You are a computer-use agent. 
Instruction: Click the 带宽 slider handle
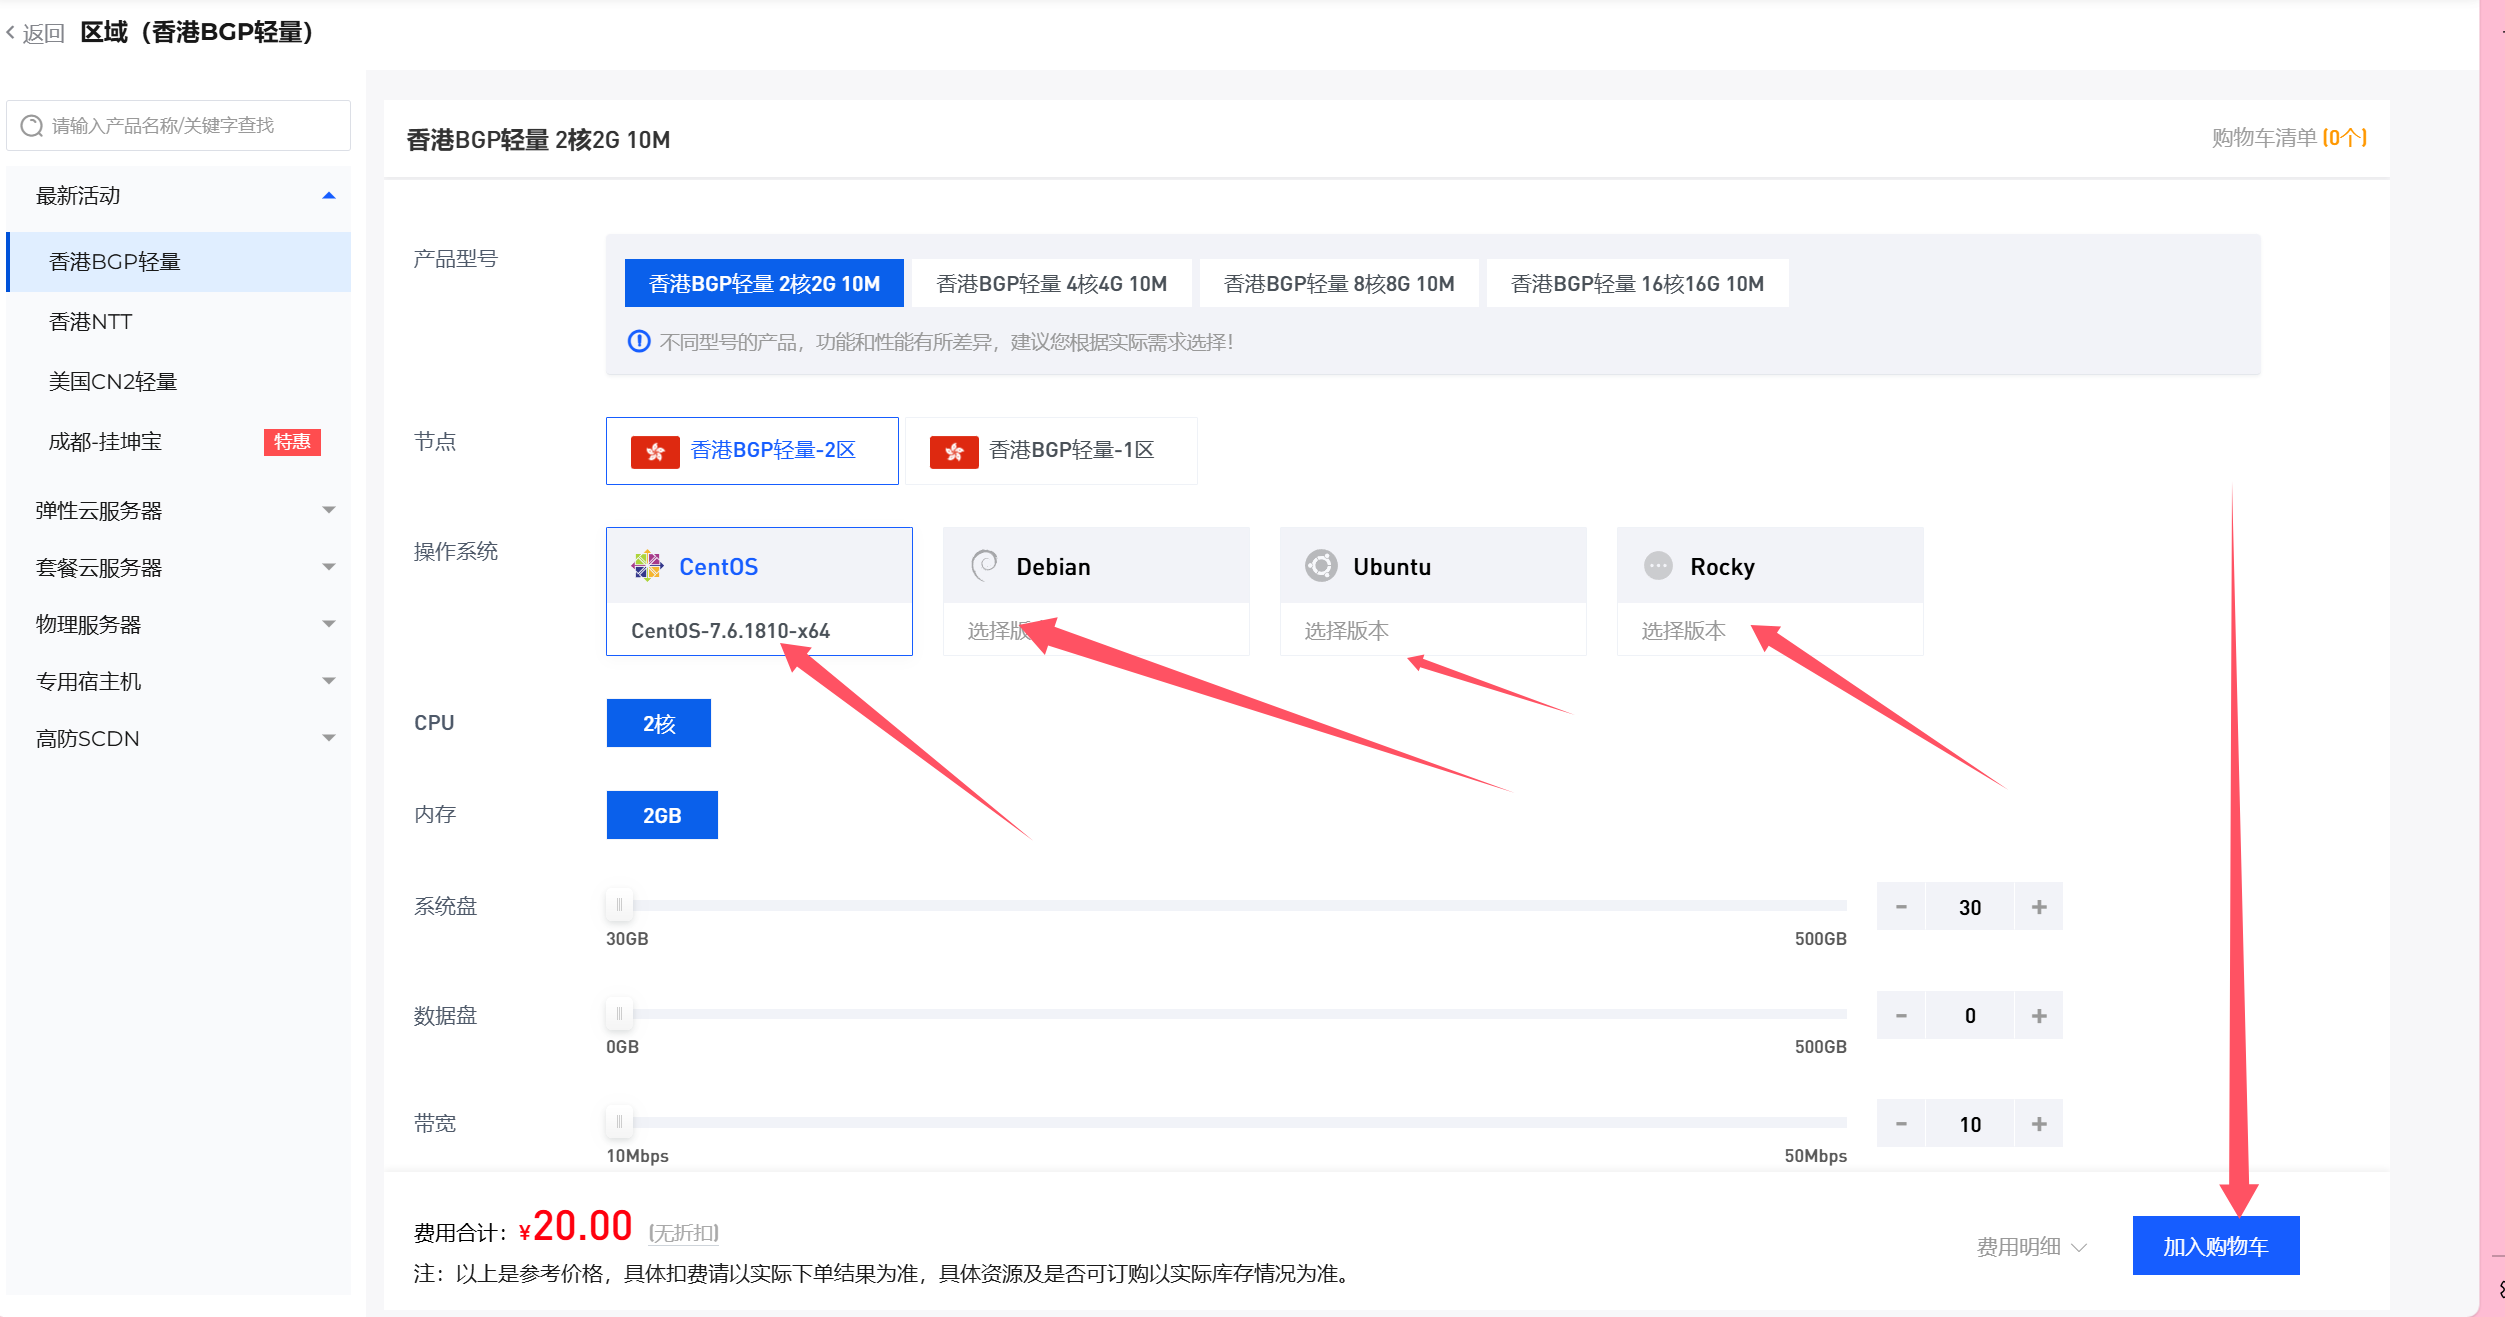point(619,1122)
